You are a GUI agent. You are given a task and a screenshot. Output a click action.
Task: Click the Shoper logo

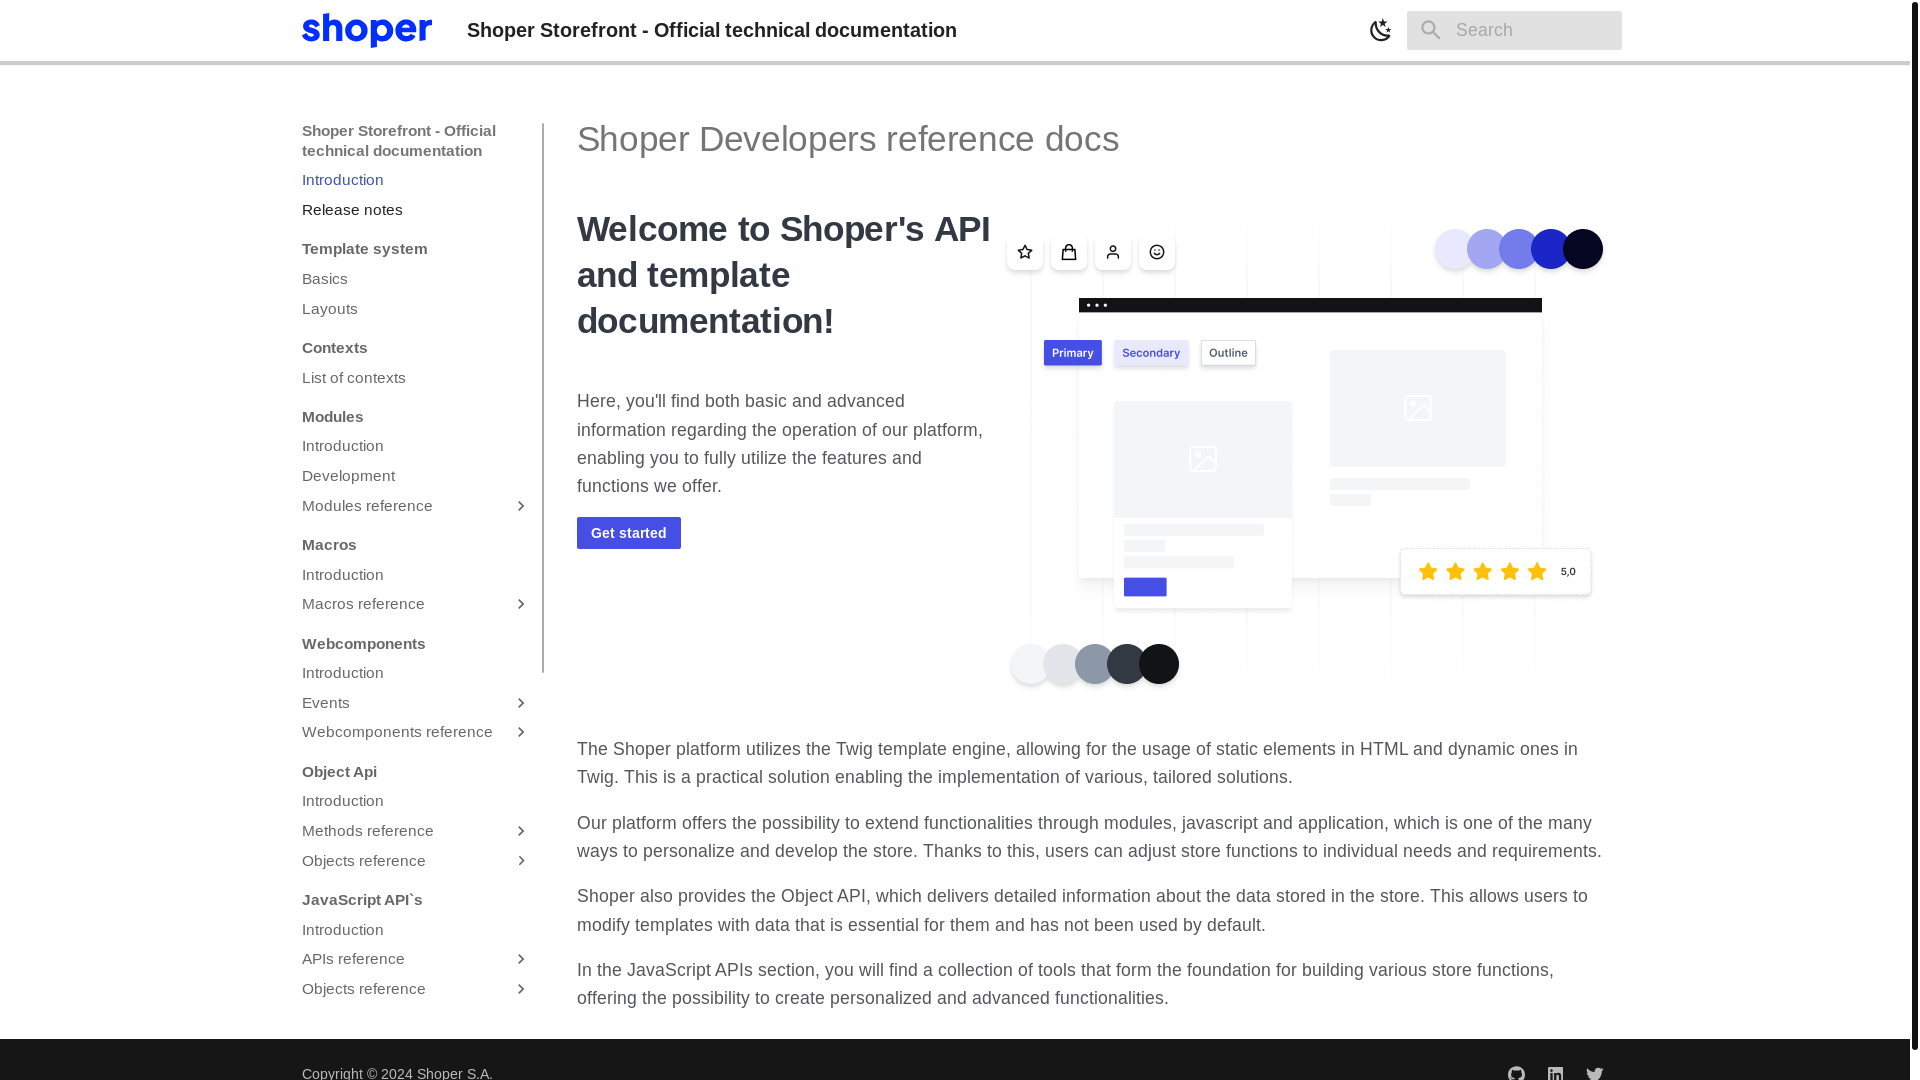tap(367, 30)
